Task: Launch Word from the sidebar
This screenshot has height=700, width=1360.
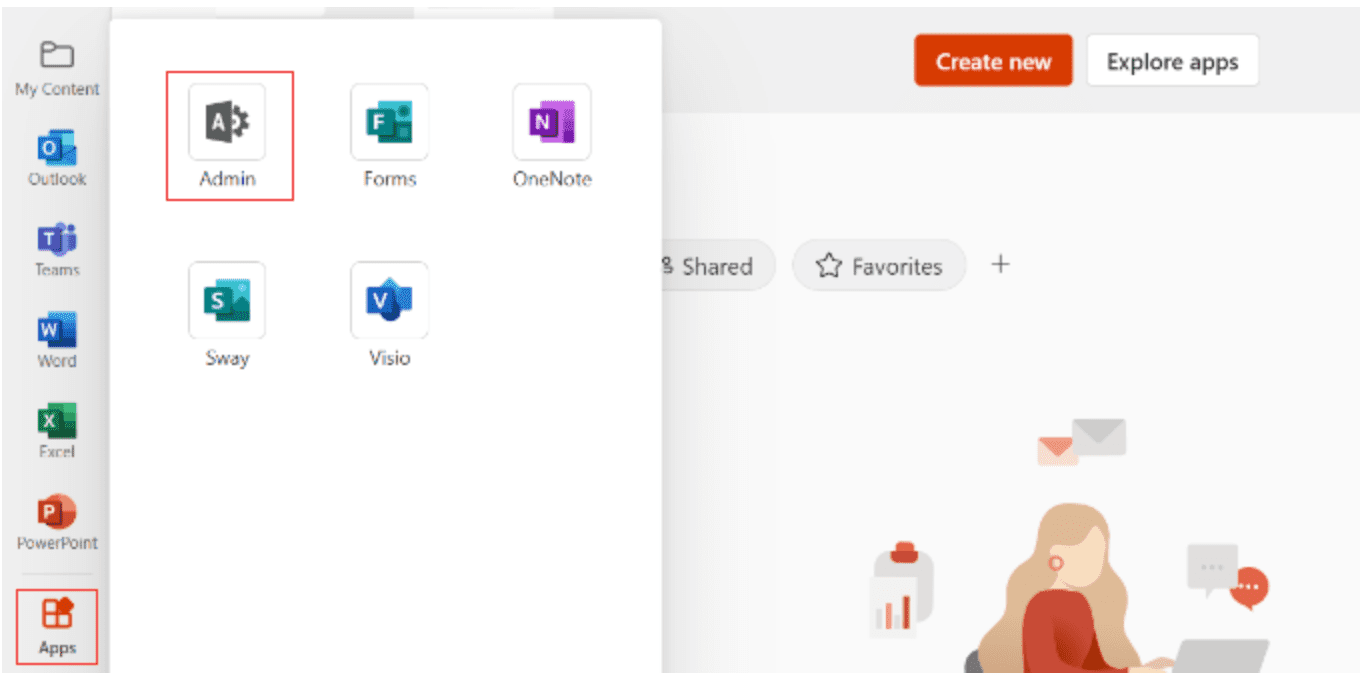Action: click(x=57, y=335)
